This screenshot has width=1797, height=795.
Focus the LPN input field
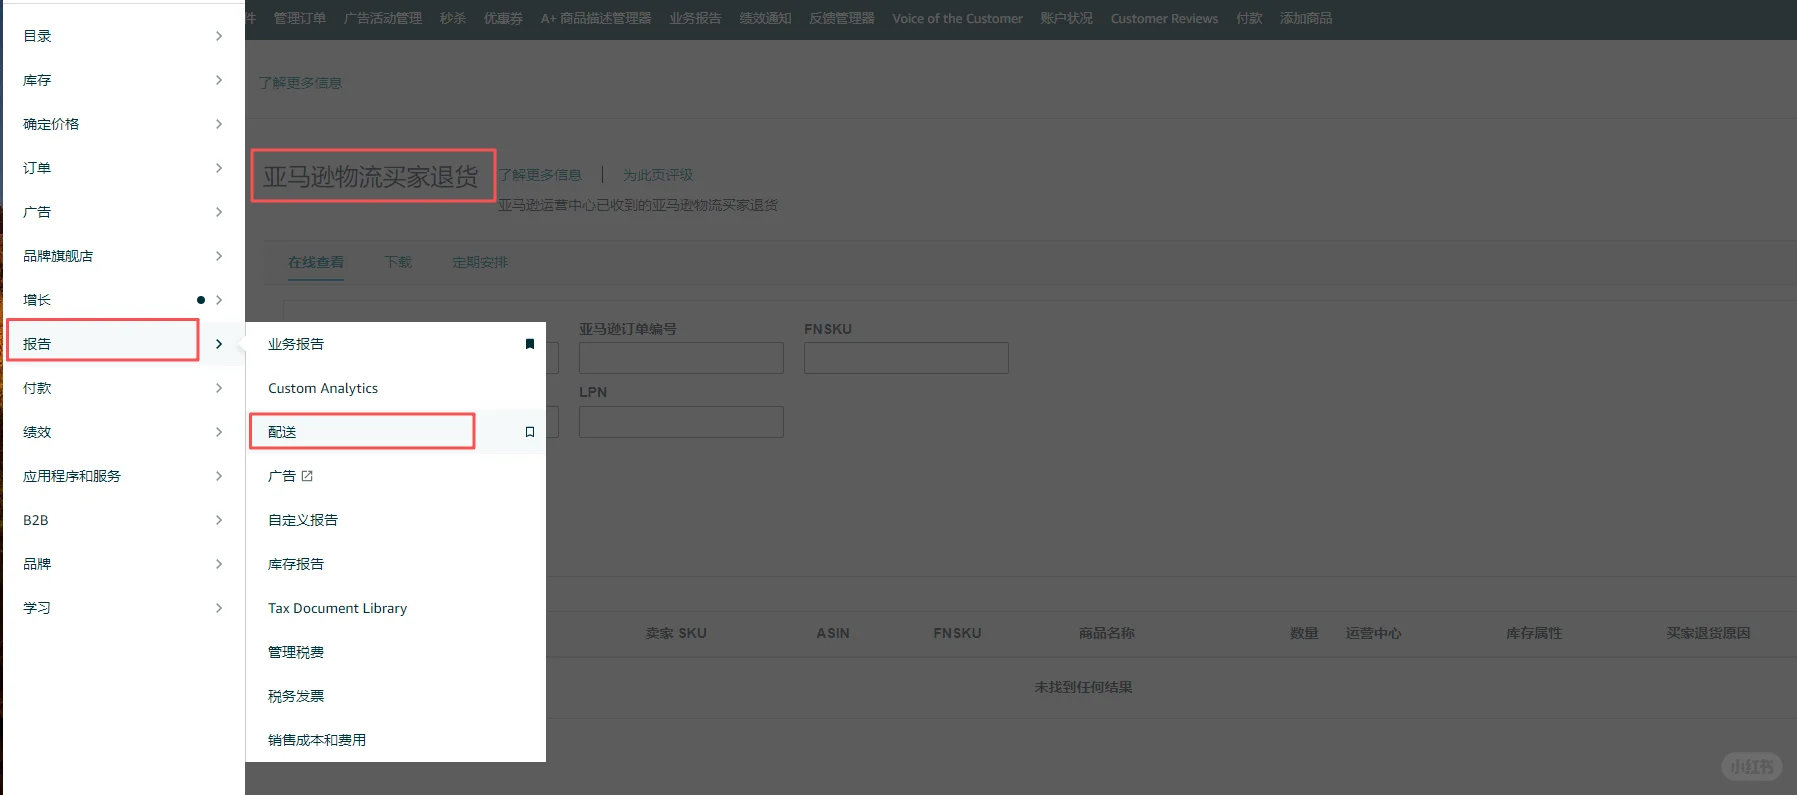(681, 422)
